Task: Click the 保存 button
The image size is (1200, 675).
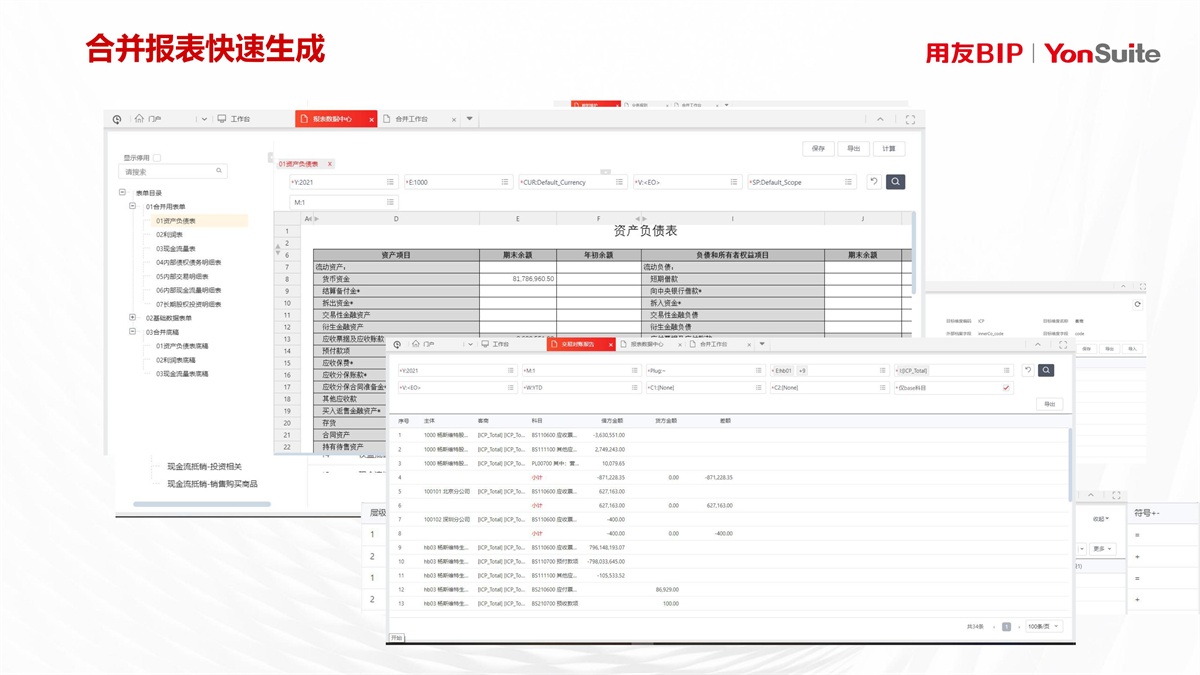Action: click(818, 148)
